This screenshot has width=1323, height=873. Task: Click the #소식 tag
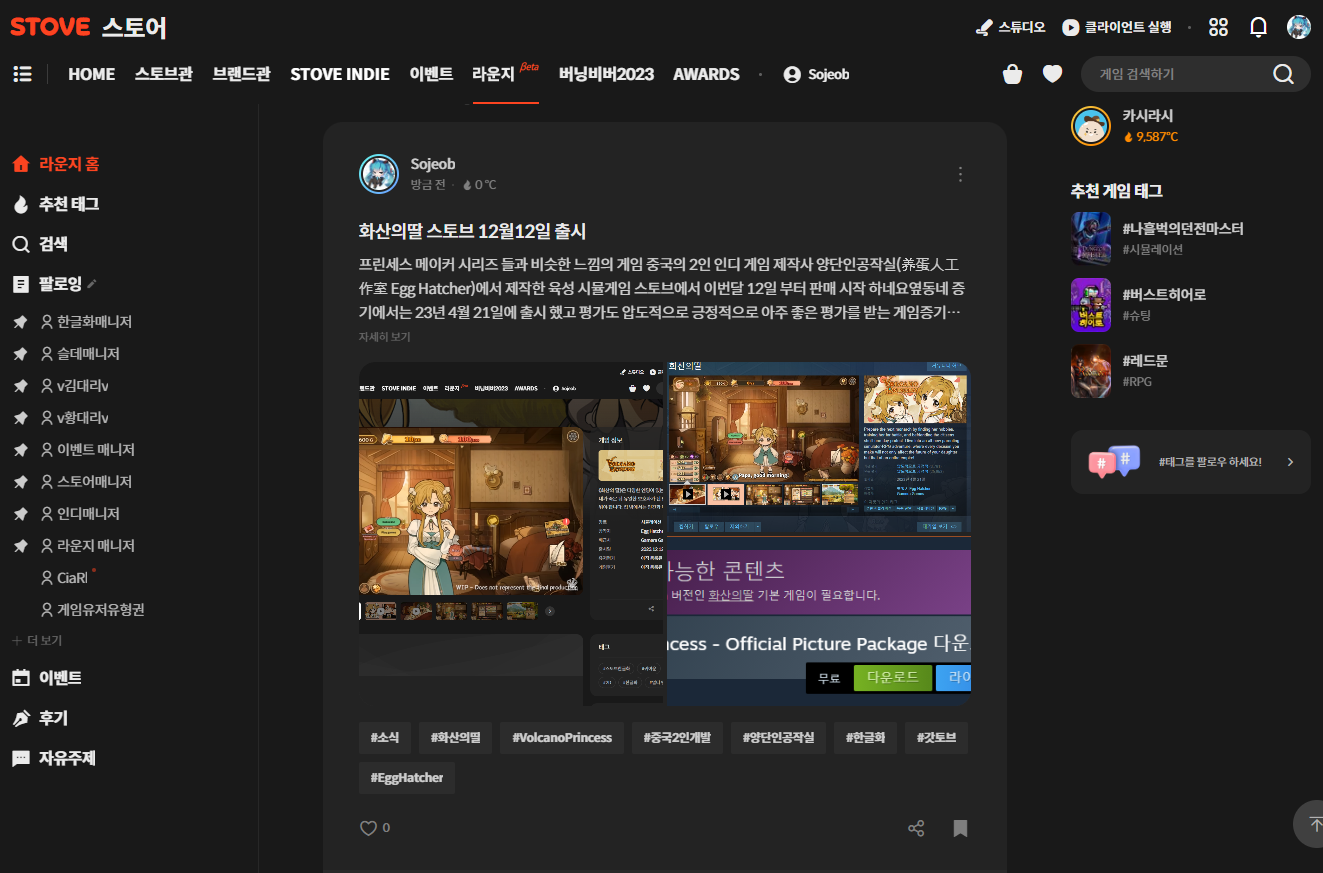(x=384, y=738)
